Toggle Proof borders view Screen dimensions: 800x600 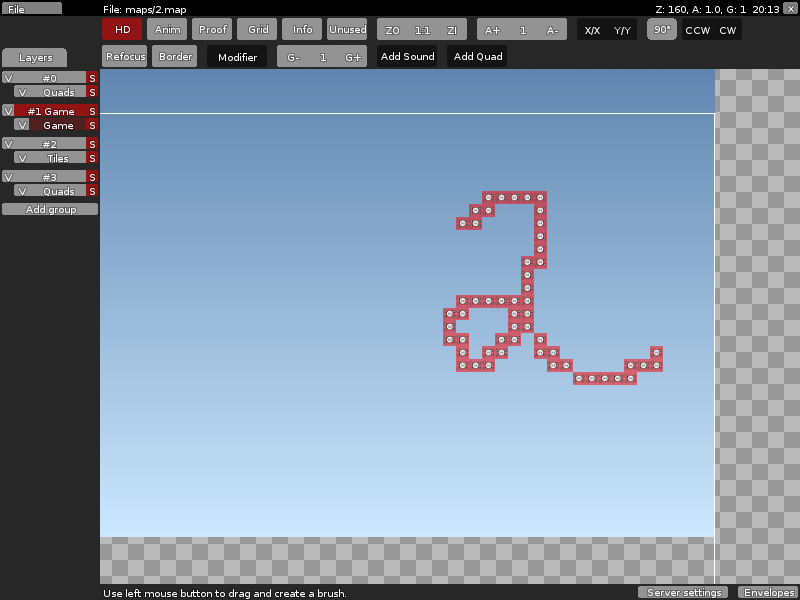click(x=212, y=30)
